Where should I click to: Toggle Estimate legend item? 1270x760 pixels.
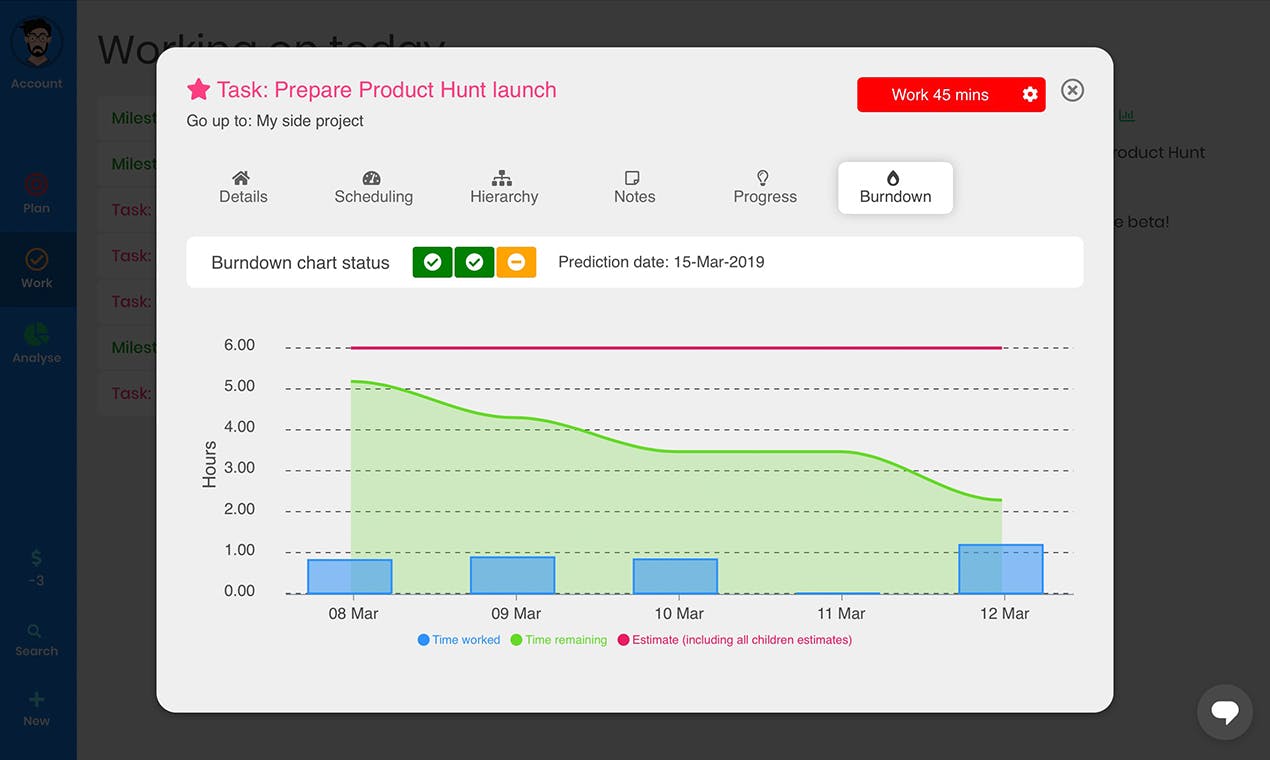click(735, 640)
